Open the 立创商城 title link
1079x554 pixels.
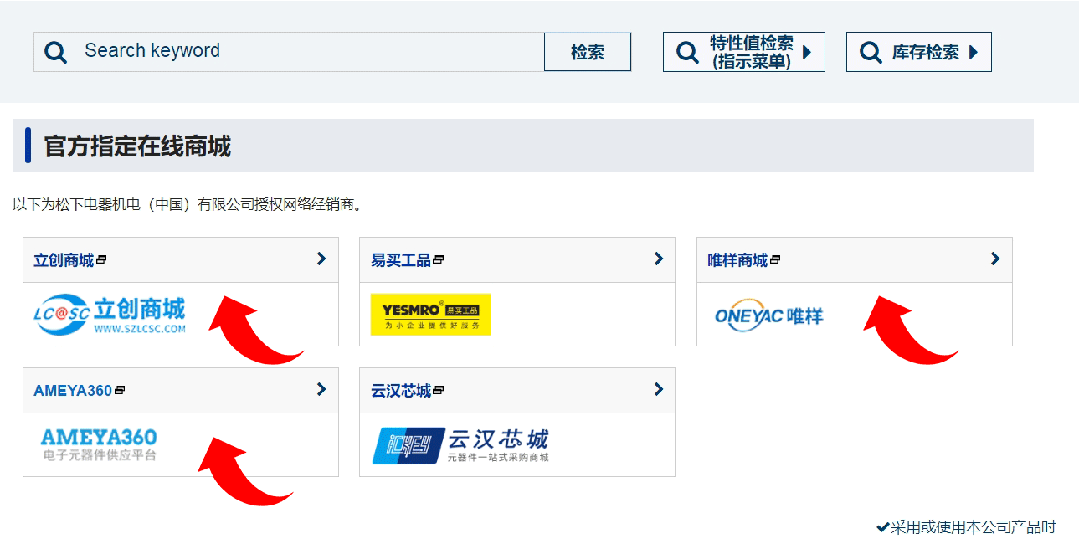pos(64,261)
